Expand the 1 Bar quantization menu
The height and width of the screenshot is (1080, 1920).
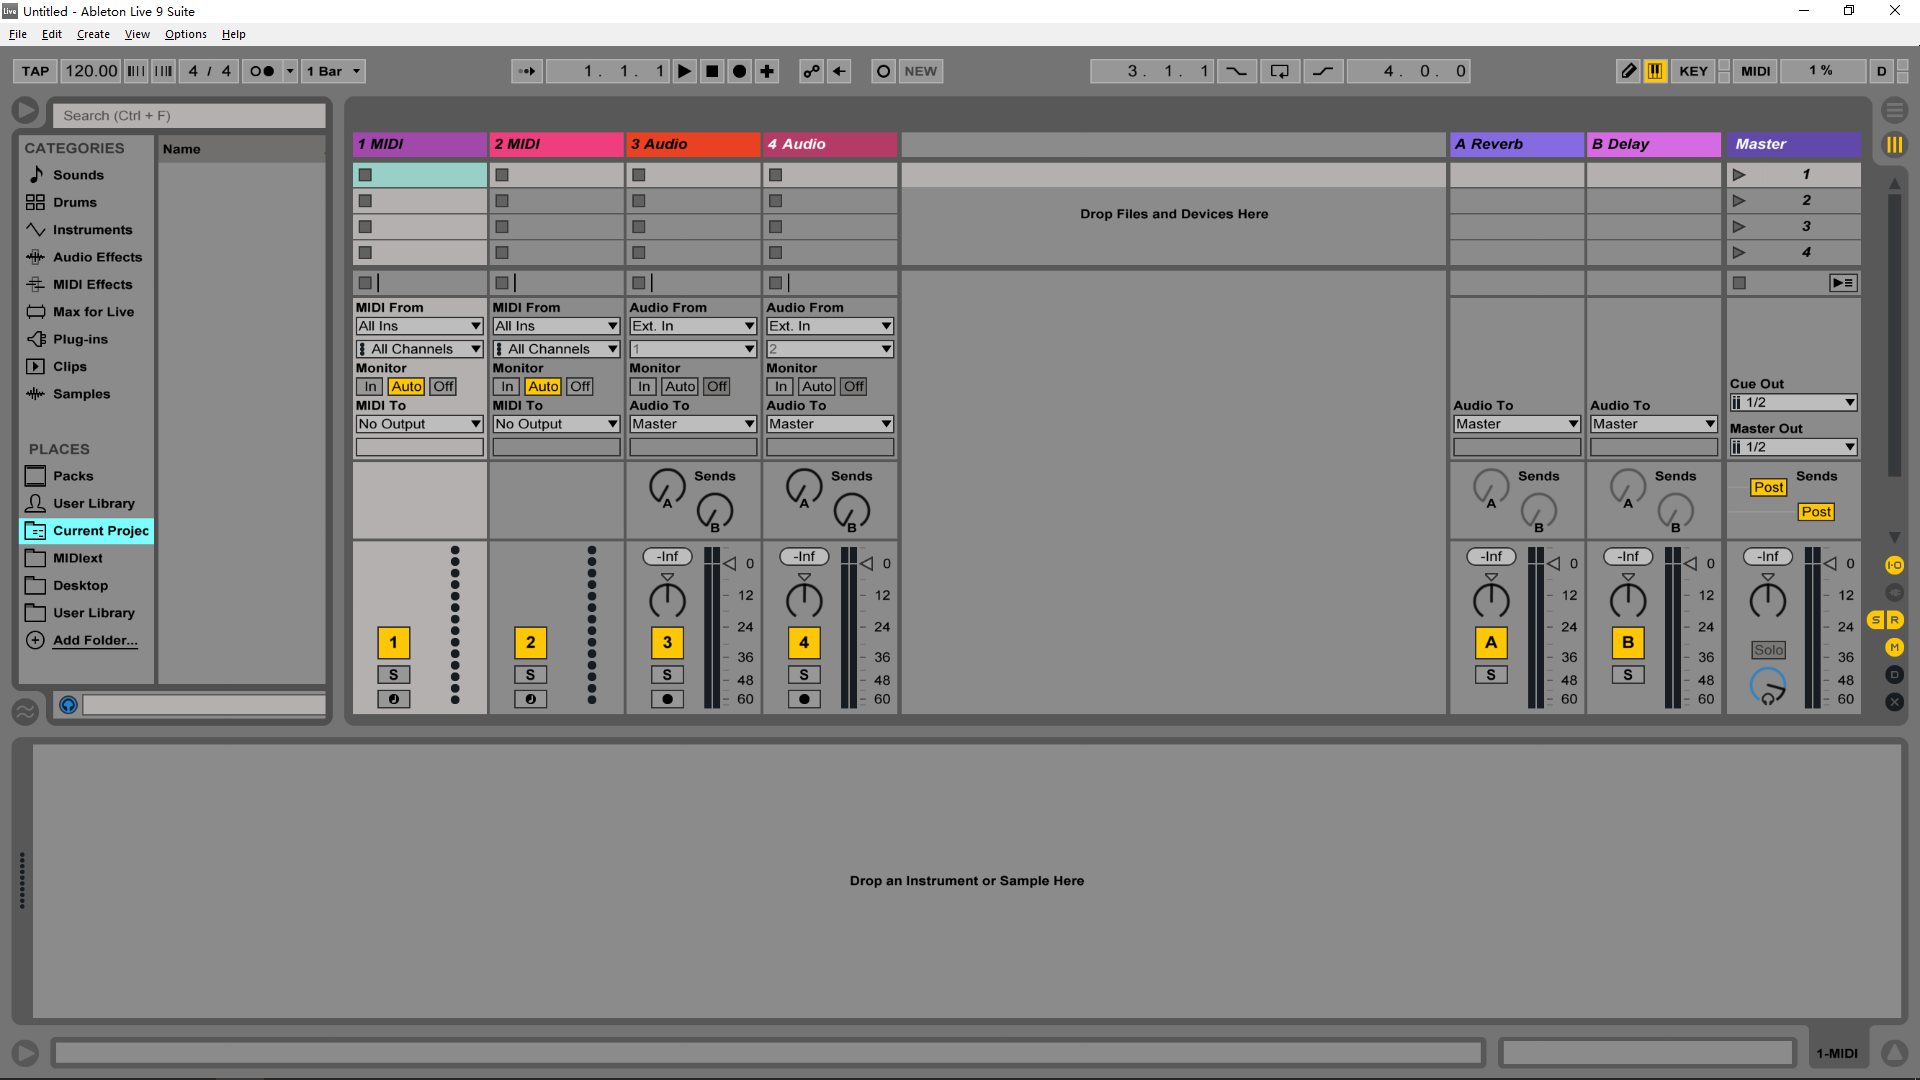334,71
